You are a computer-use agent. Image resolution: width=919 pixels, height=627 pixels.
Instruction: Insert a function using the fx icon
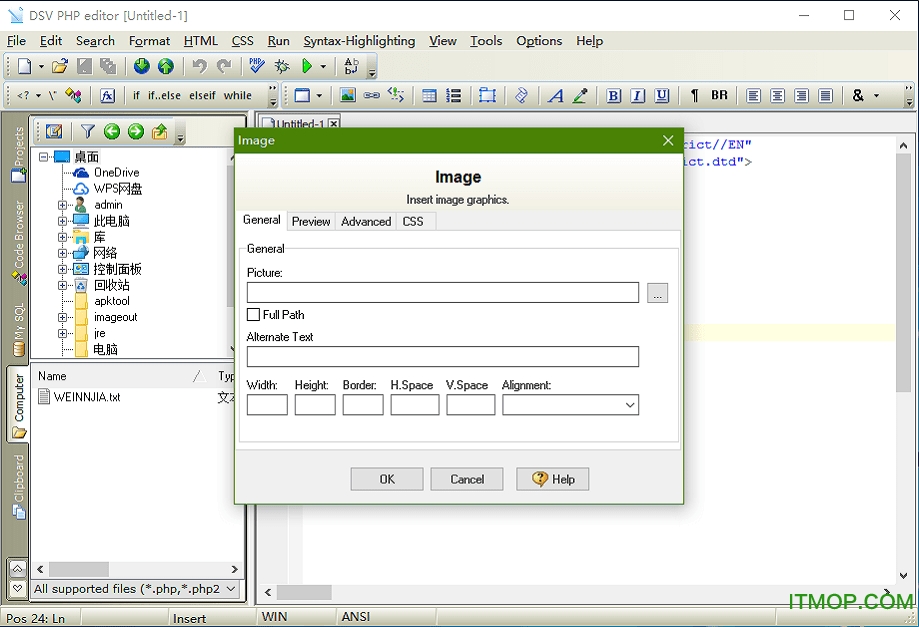tap(108, 96)
